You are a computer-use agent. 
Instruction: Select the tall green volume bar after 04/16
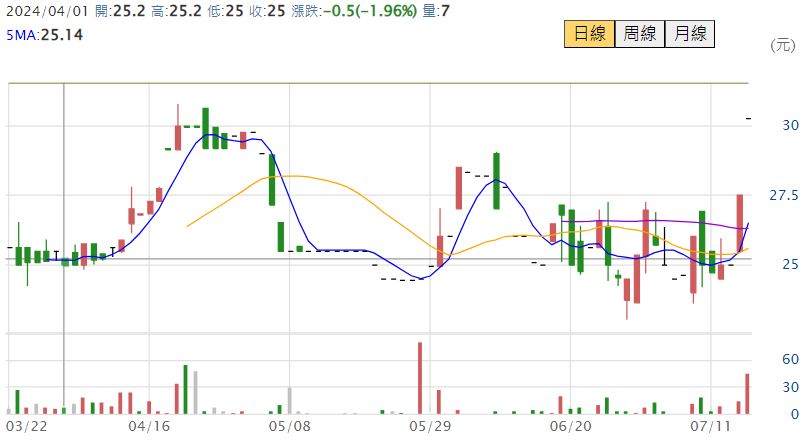185,389
